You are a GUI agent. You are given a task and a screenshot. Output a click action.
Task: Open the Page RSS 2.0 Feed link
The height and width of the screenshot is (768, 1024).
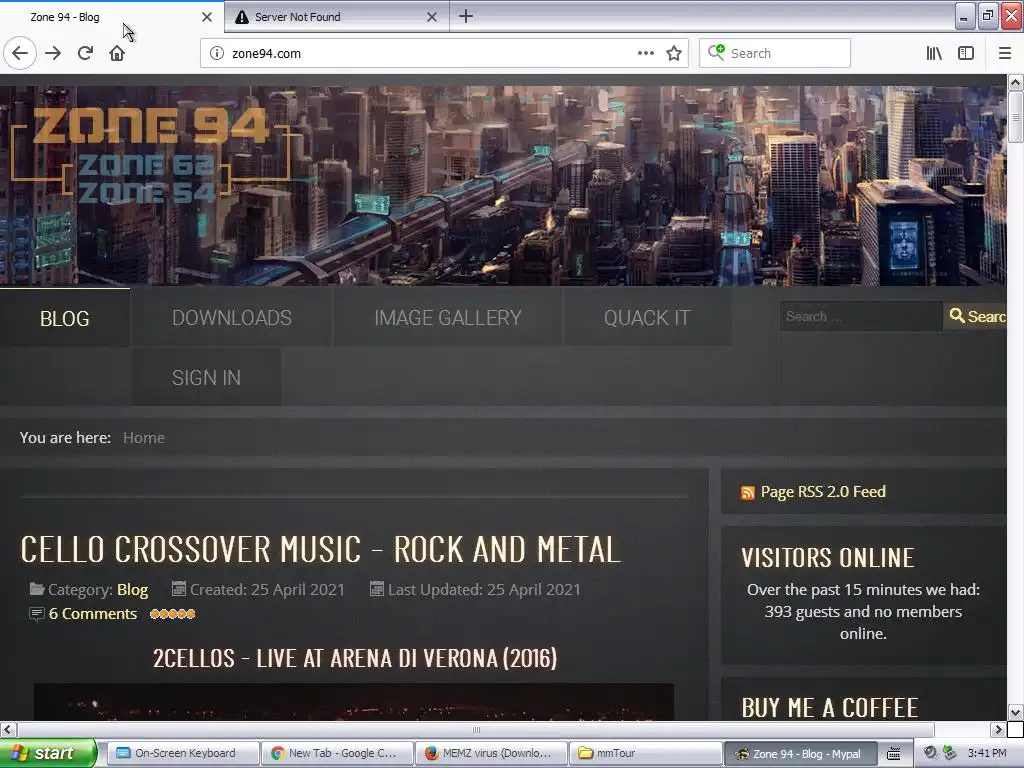coord(823,492)
